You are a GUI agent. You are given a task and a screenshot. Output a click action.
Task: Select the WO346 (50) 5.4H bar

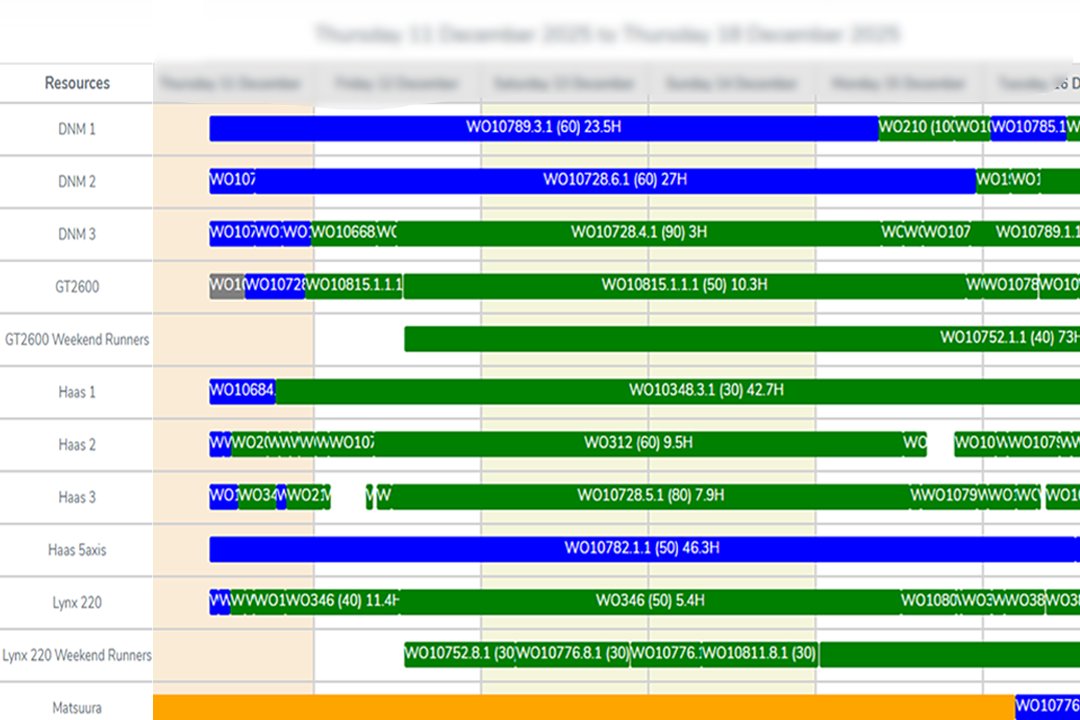tap(650, 601)
